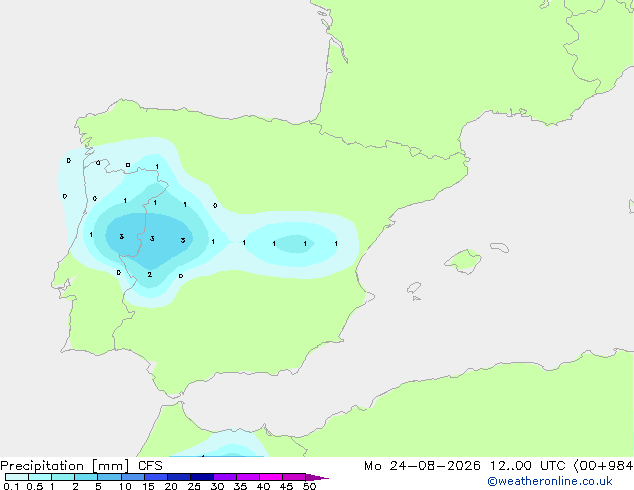Screen dimensions: 634x490
Task: Click the 'CFS' model label
Action: (150, 466)
